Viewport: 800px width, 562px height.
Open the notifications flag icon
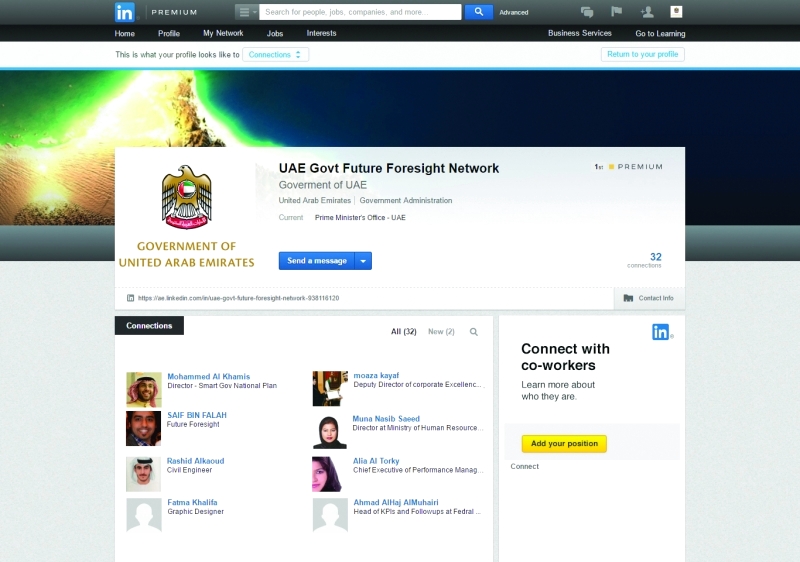tap(616, 11)
